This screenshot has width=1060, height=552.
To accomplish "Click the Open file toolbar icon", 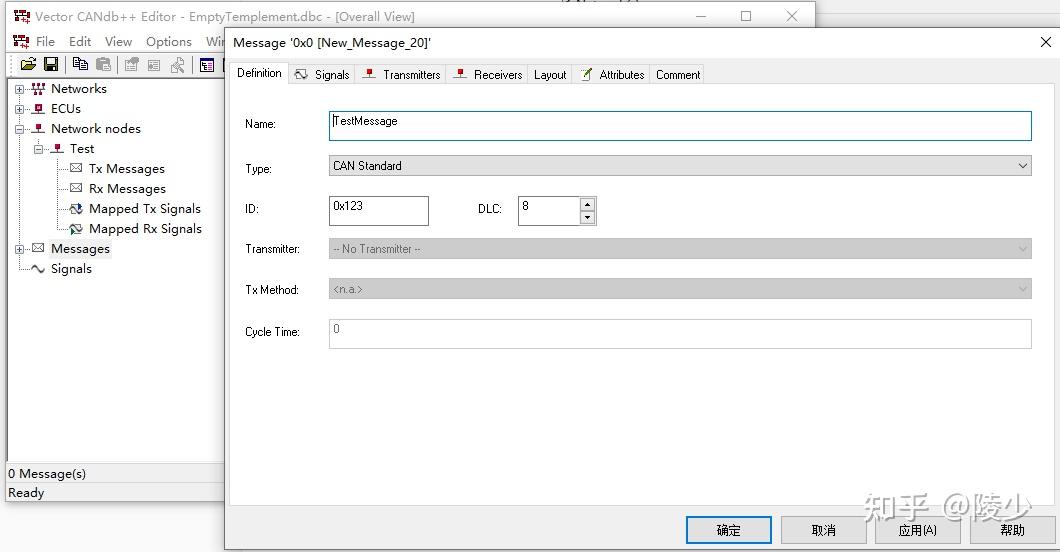I will click(28, 65).
